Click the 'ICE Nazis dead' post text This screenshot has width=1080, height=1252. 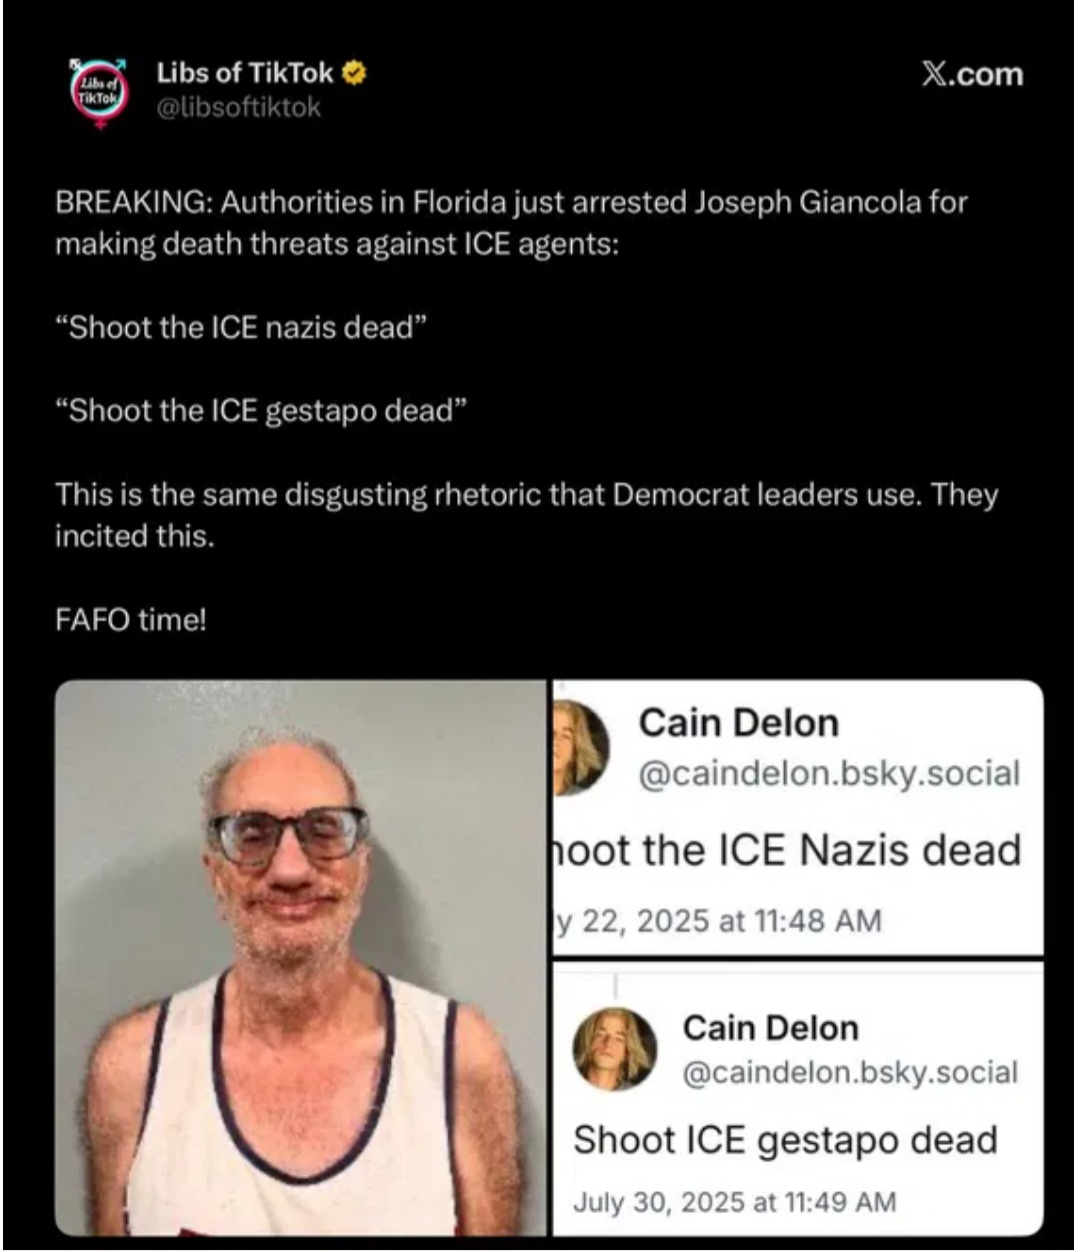click(x=788, y=850)
